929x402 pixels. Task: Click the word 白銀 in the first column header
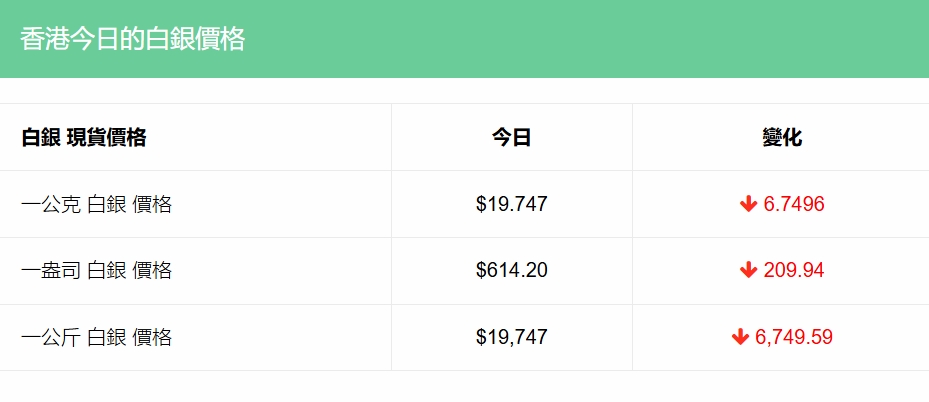(x=41, y=138)
